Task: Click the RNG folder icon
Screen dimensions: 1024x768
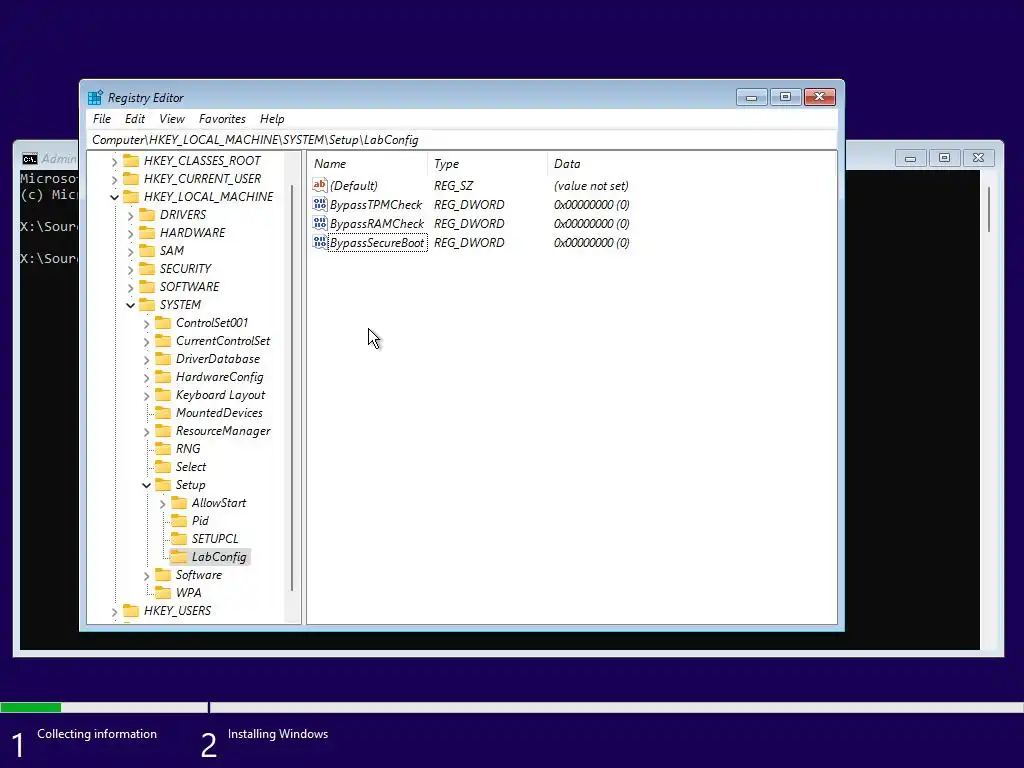Action: (x=163, y=449)
